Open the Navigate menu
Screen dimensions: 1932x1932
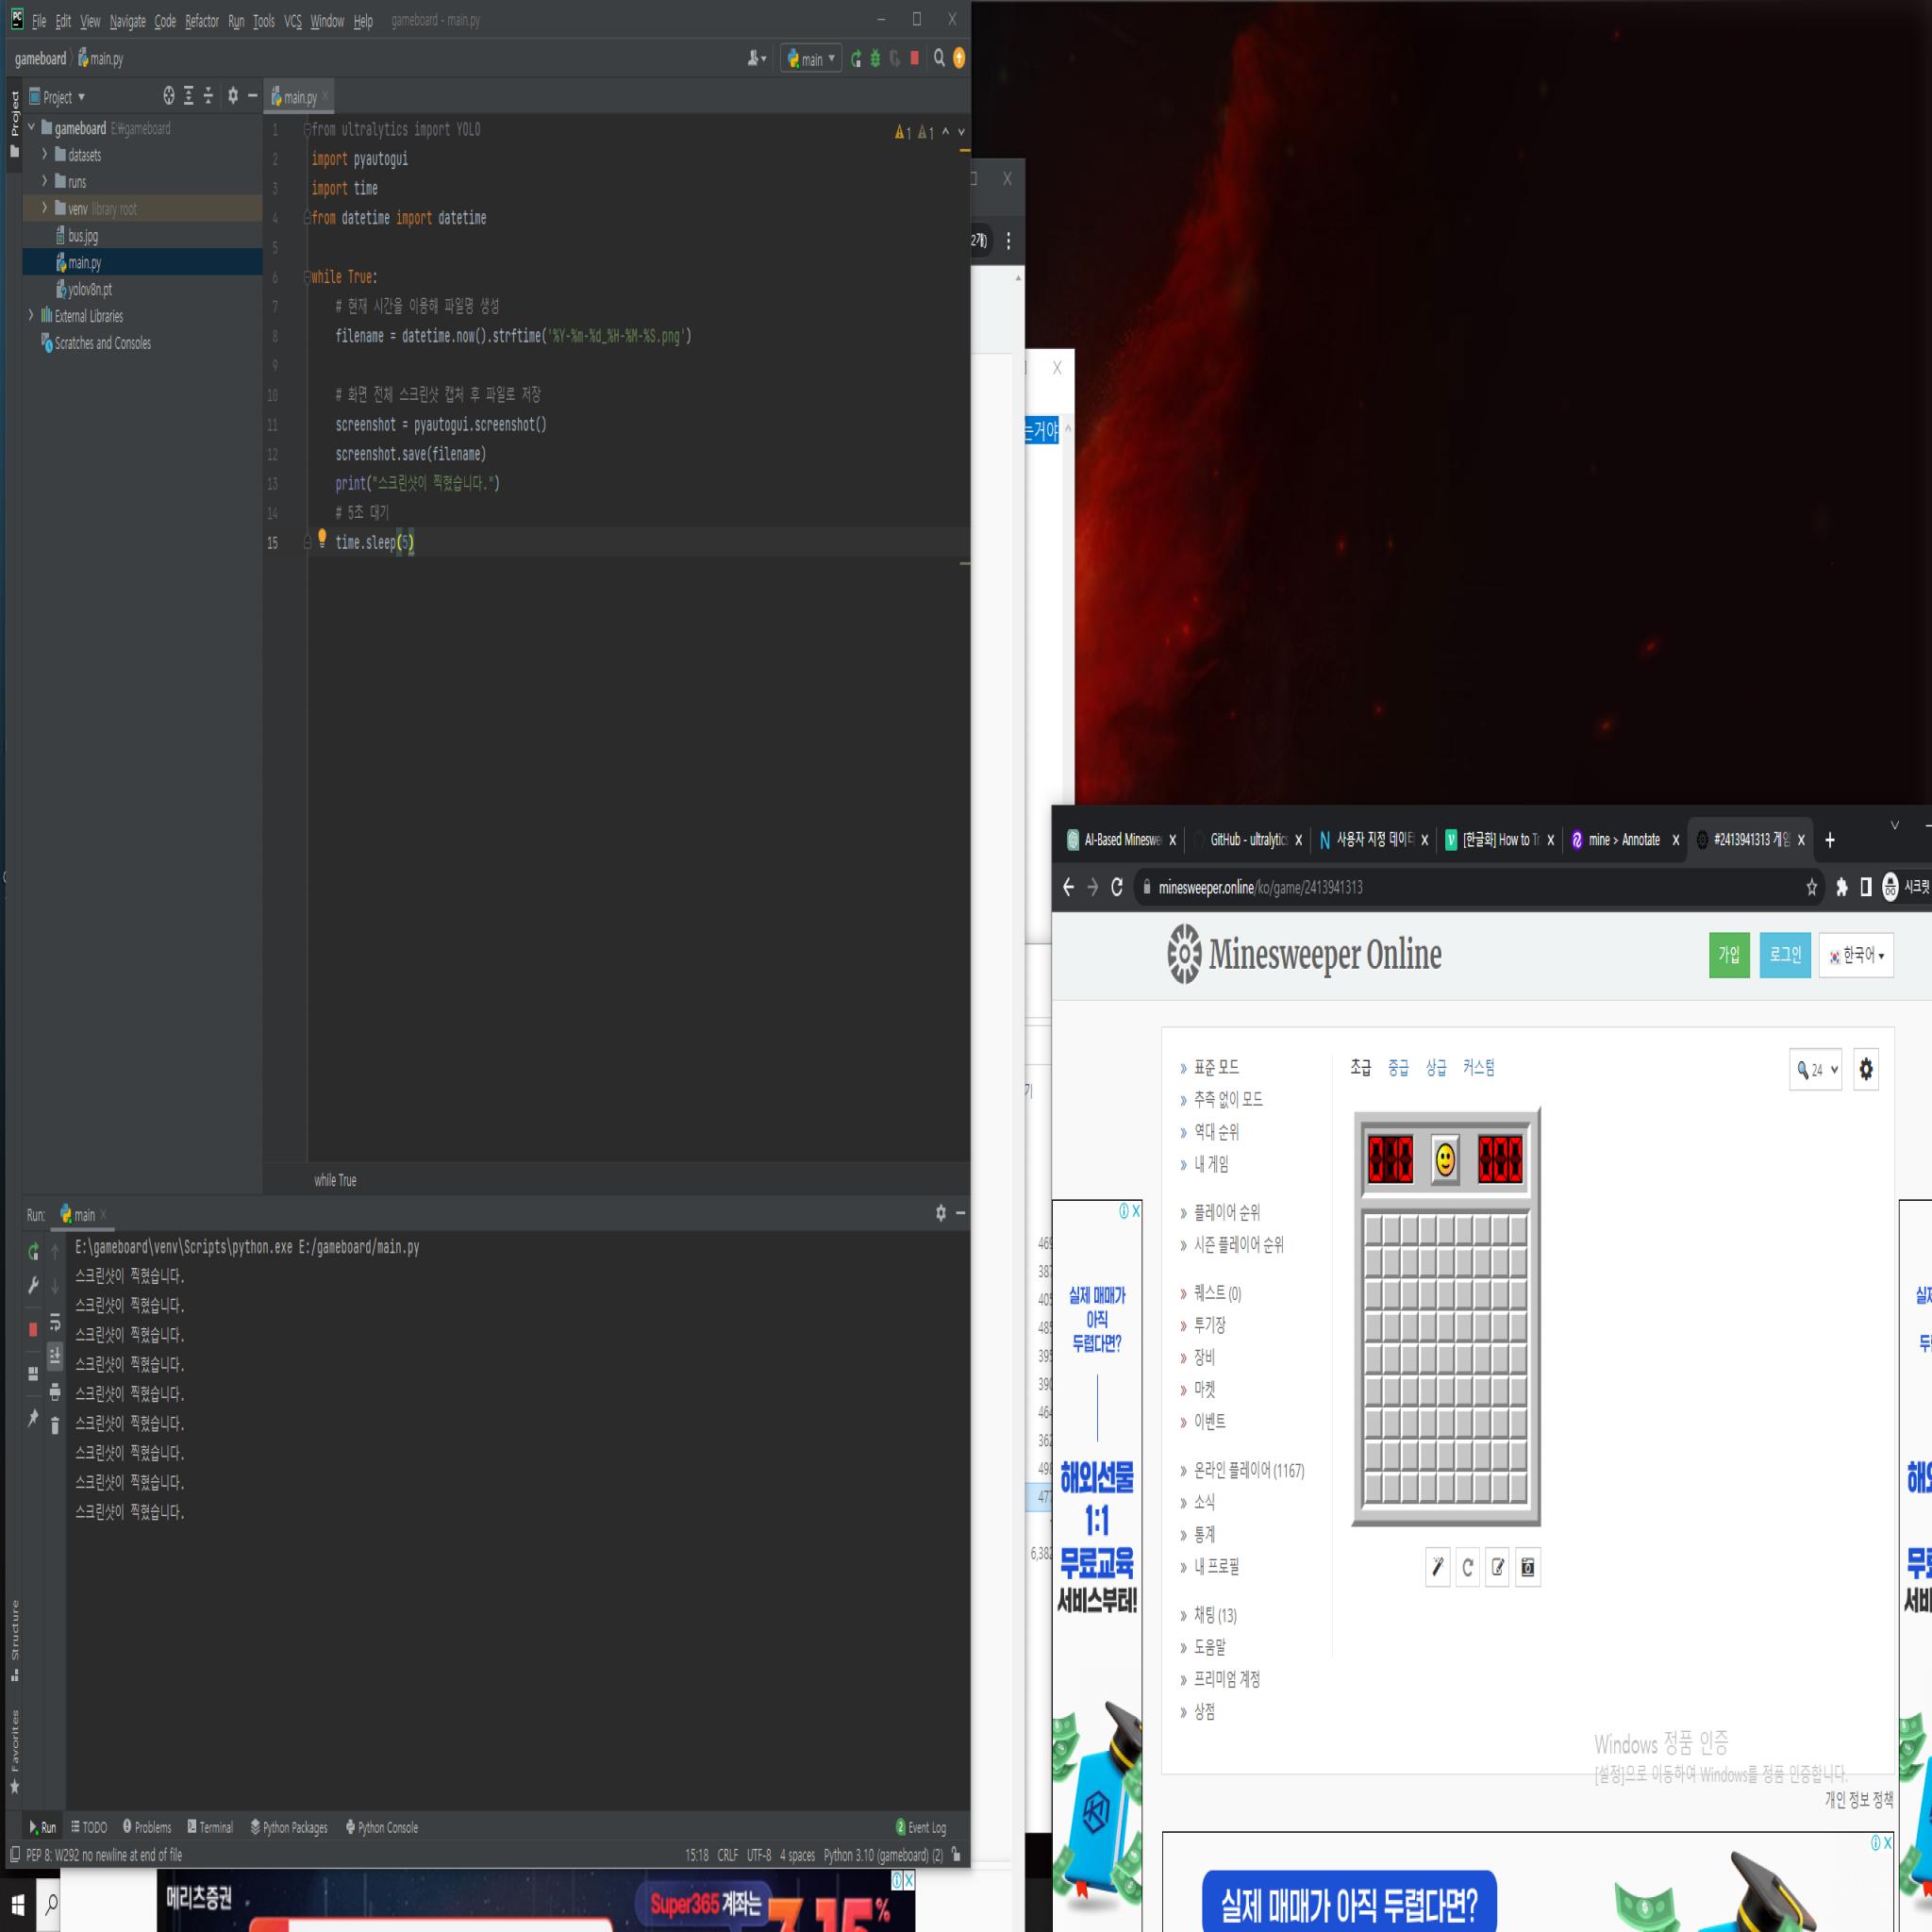click(x=127, y=21)
